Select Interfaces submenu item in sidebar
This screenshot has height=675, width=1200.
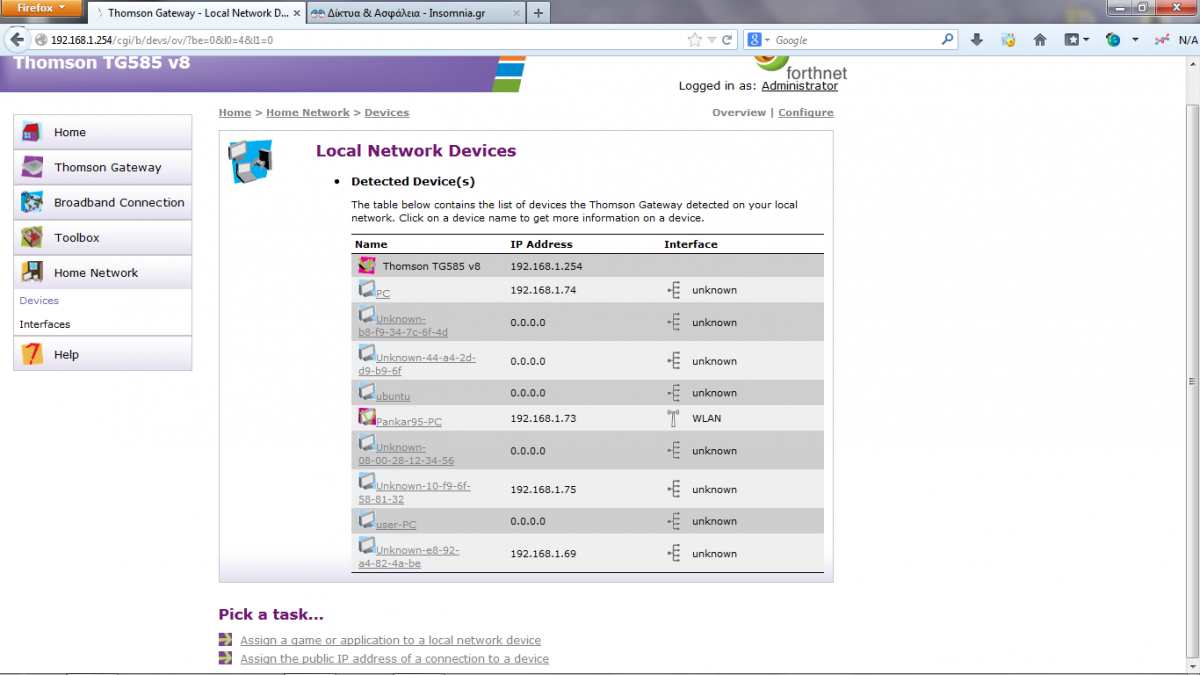click(45, 324)
